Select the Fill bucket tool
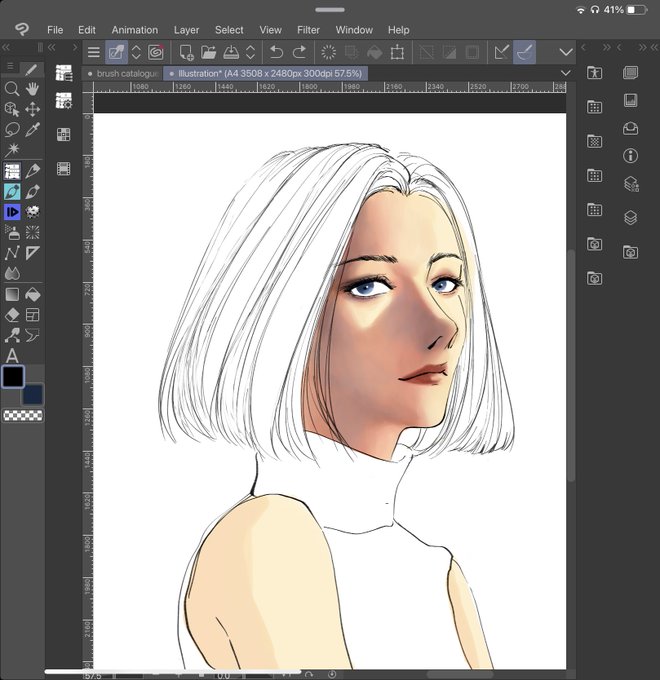The image size is (660, 680). [x=33, y=294]
